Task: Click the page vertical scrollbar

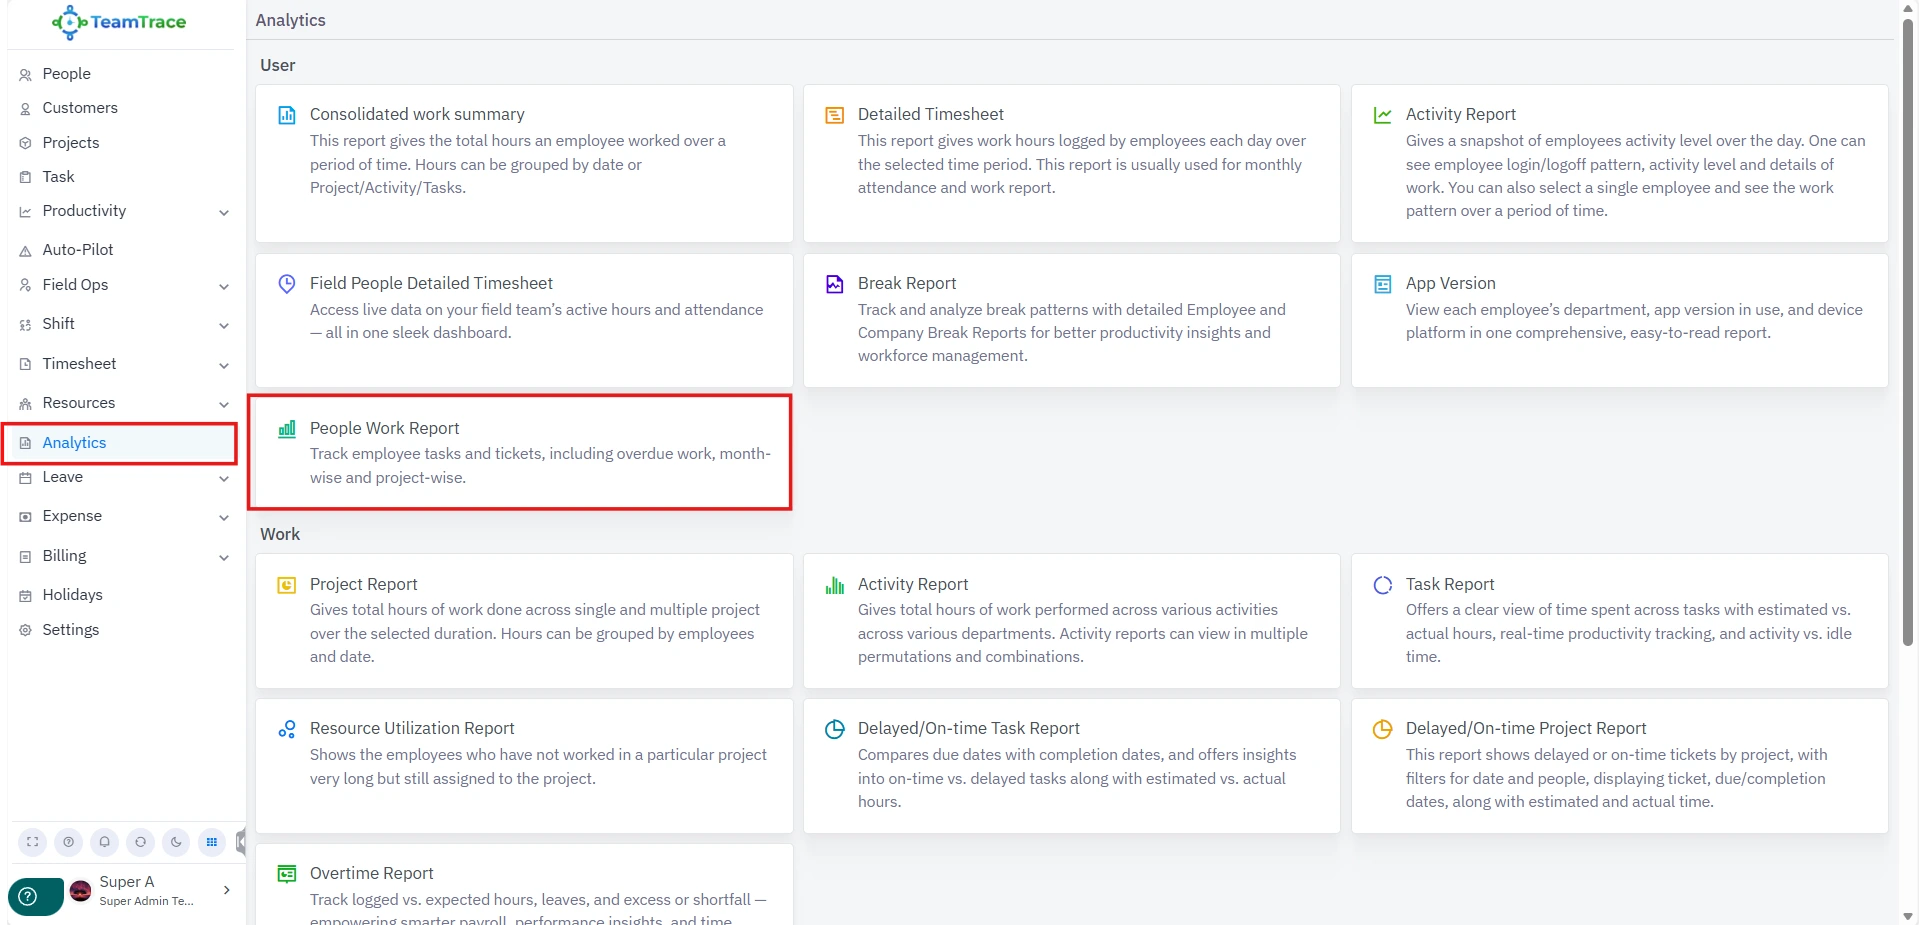Action: point(1908,330)
